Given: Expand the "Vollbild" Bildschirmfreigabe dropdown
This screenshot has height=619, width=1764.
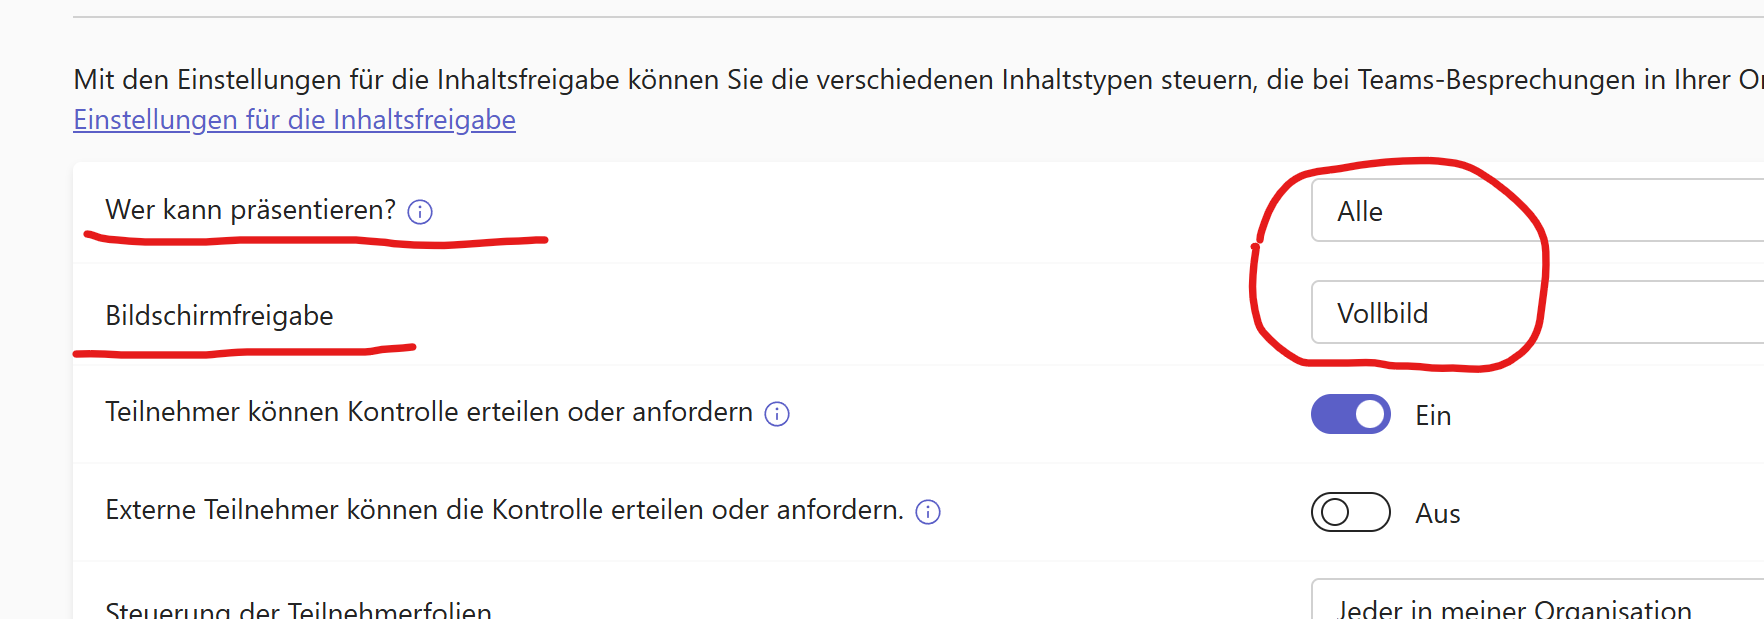Looking at the screenshot, I should (x=1536, y=313).
